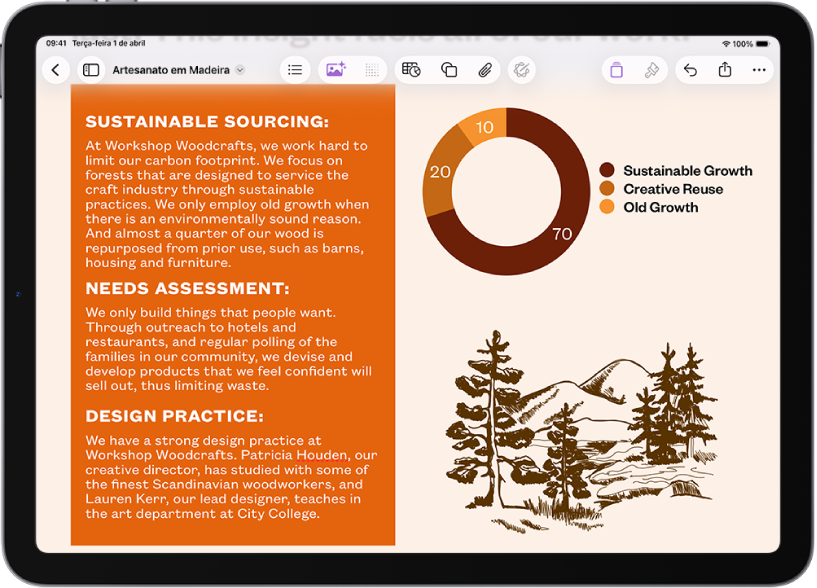Open the insert table icon
The image size is (817, 588).
(x=411, y=70)
